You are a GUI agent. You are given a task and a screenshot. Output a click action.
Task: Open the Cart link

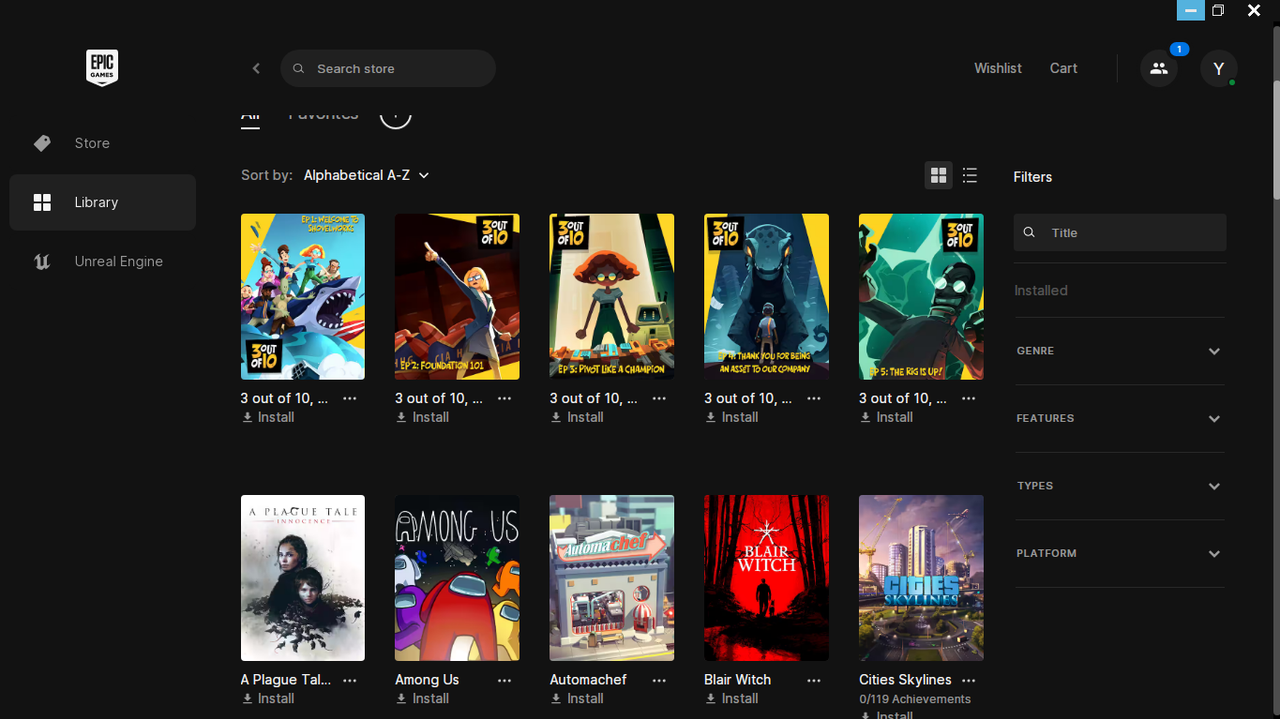pos(1063,68)
